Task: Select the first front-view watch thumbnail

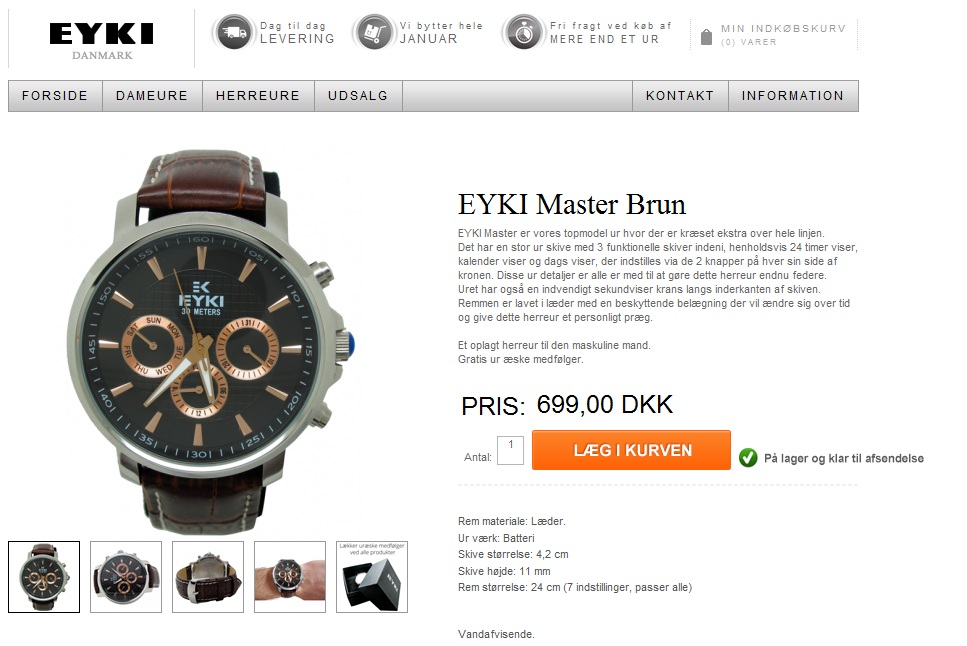Action: pos(44,577)
